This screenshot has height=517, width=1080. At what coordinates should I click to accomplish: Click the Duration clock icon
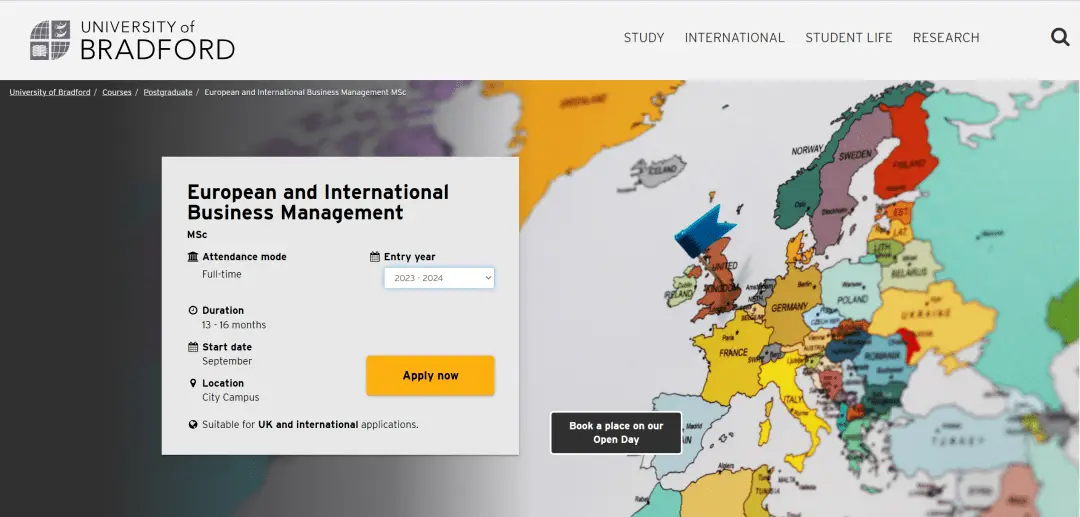(x=193, y=310)
